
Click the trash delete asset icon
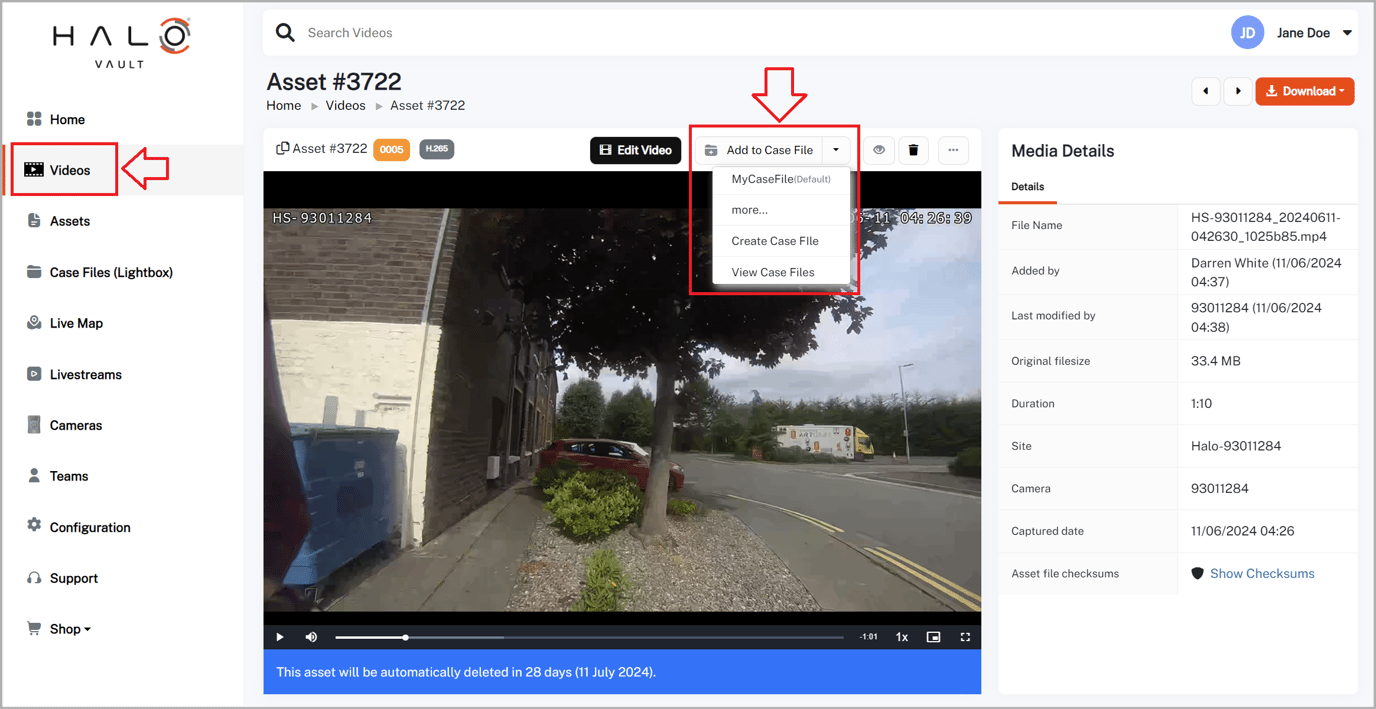click(x=913, y=150)
